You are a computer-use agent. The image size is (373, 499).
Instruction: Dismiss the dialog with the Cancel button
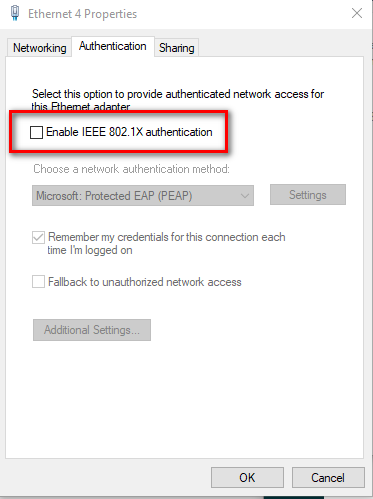point(328,478)
